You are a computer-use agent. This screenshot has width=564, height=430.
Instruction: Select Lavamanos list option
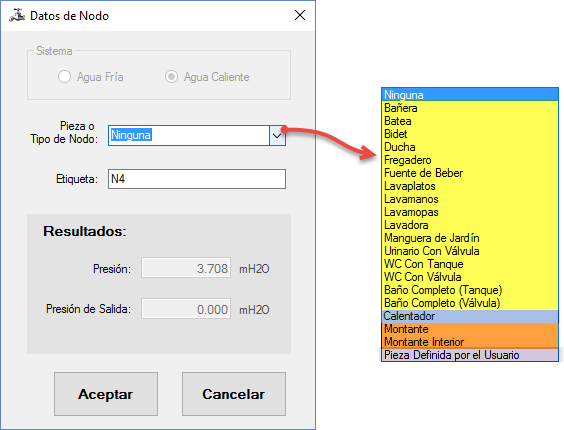click(470, 199)
